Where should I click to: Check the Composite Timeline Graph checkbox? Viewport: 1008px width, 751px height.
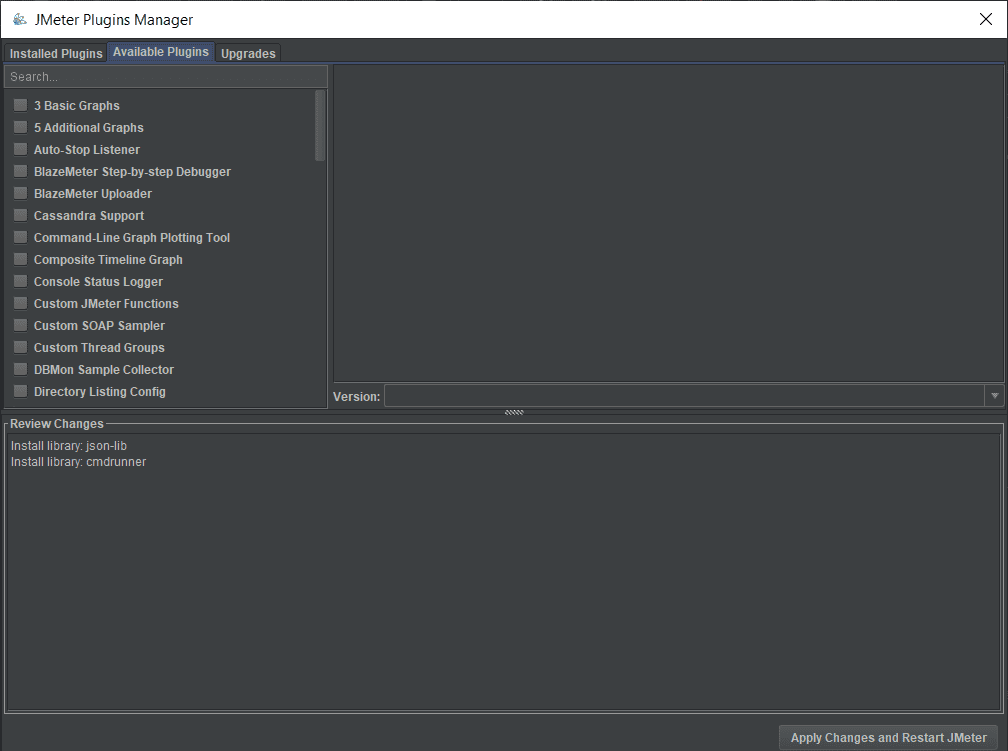click(x=21, y=259)
